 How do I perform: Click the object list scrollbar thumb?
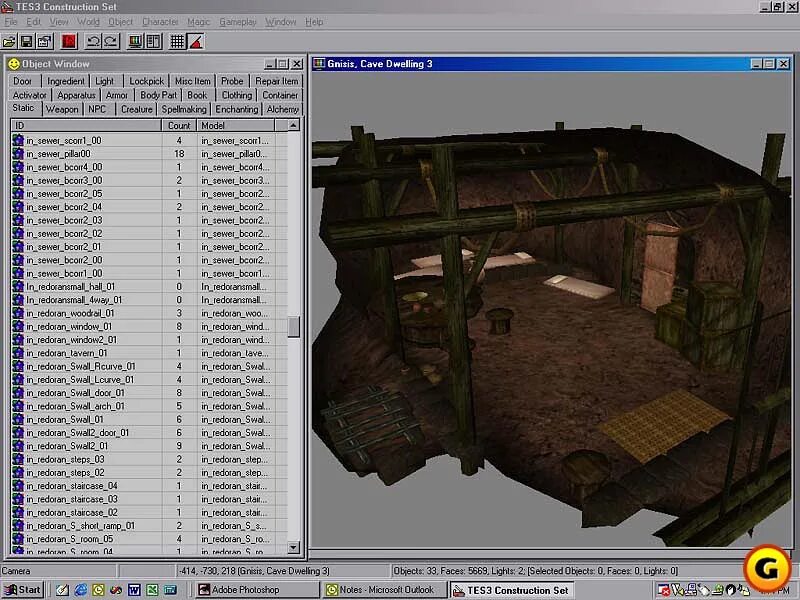pos(293,327)
